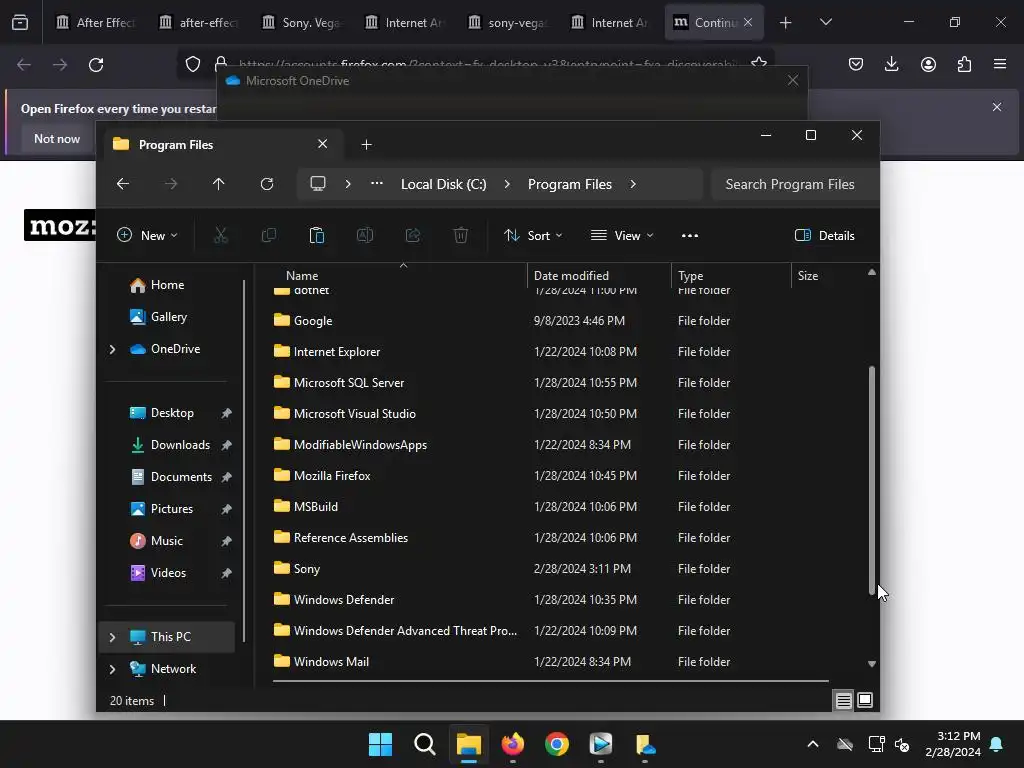Sort by Type column header
Viewport: 1024px width, 768px height.
tap(690, 276)
